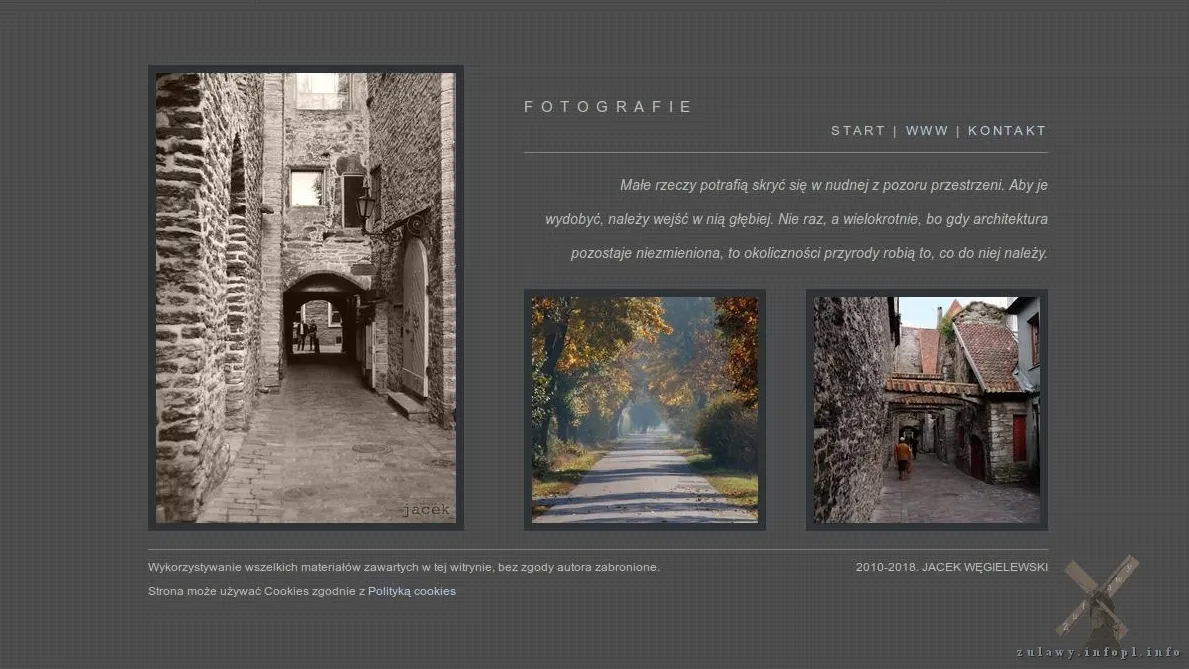Click the wooden door in the sepia photo

[414, 318]
